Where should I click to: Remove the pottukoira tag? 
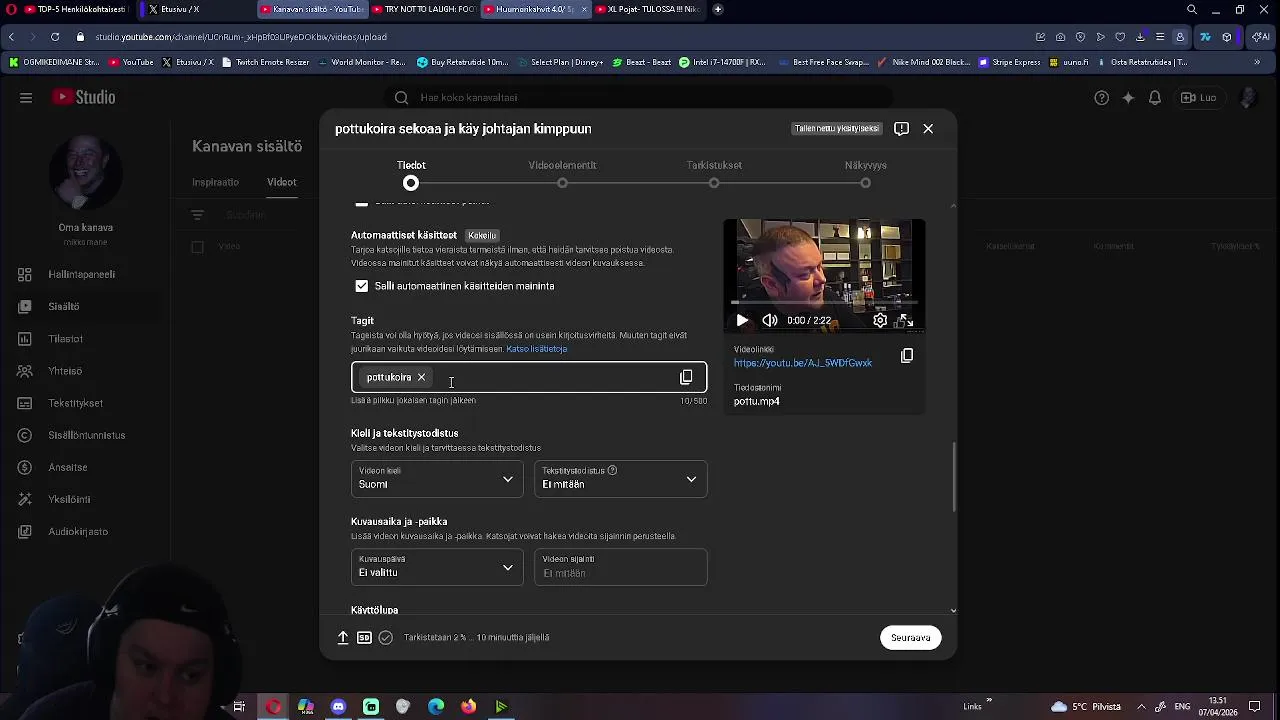[421, 377]
